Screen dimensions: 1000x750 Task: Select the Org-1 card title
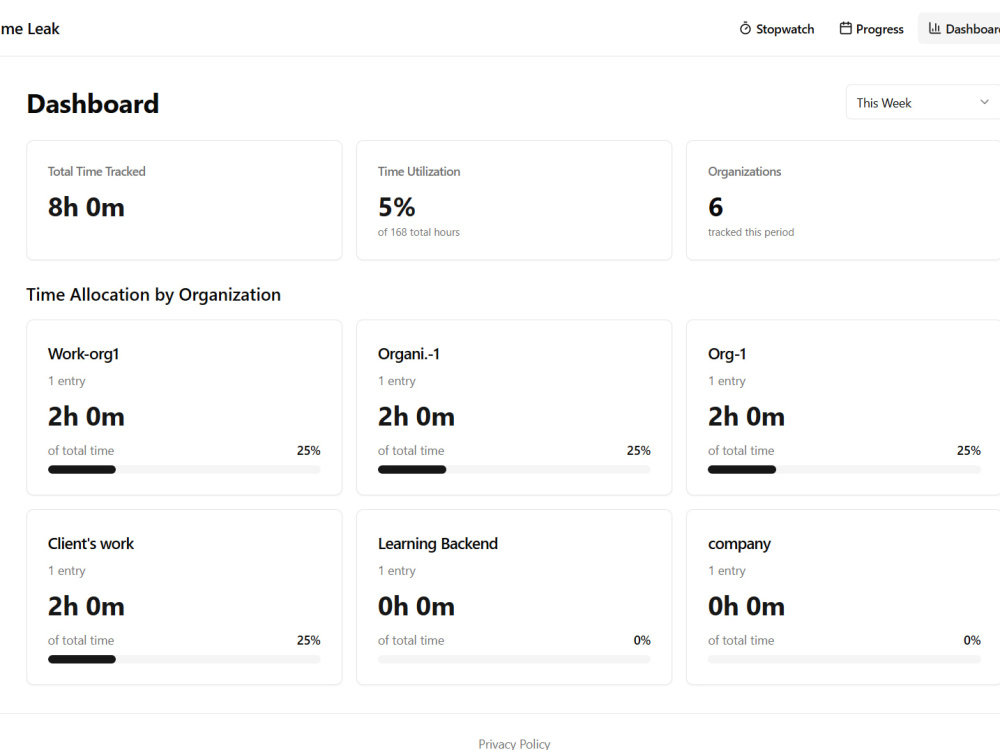point(727,354)
